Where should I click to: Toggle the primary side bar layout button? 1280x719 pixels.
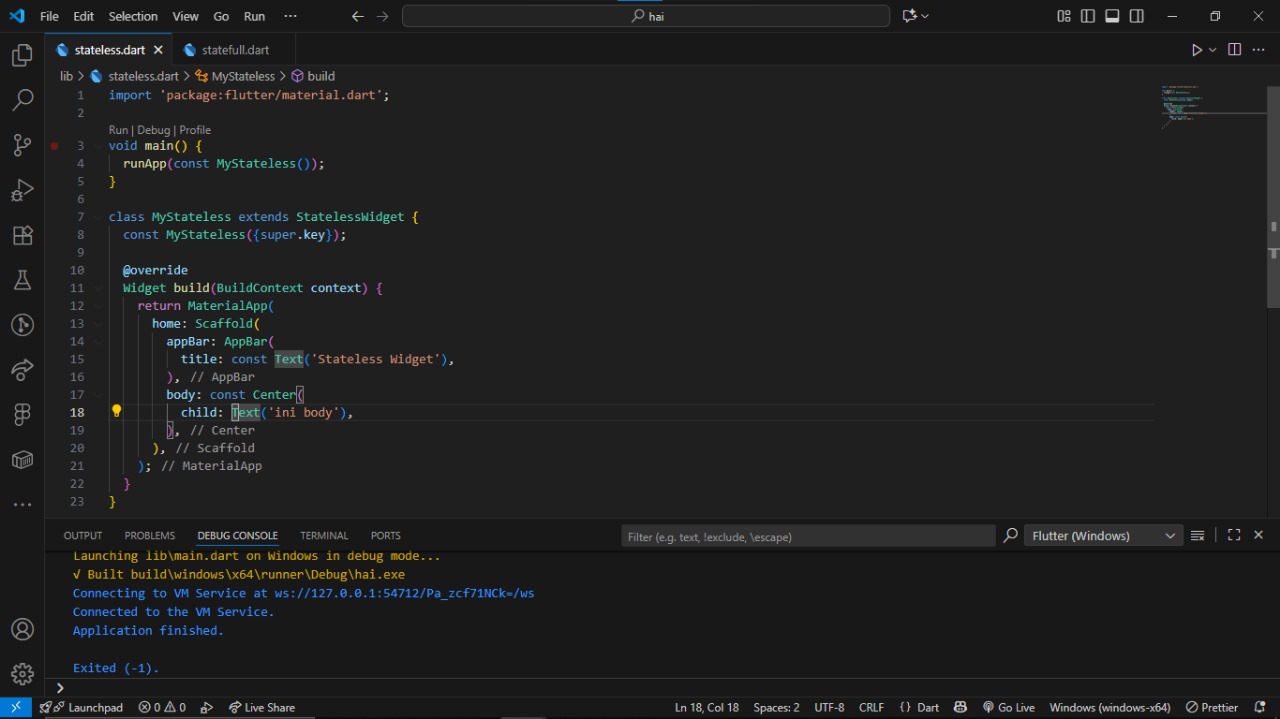[x=1088, y=16]
